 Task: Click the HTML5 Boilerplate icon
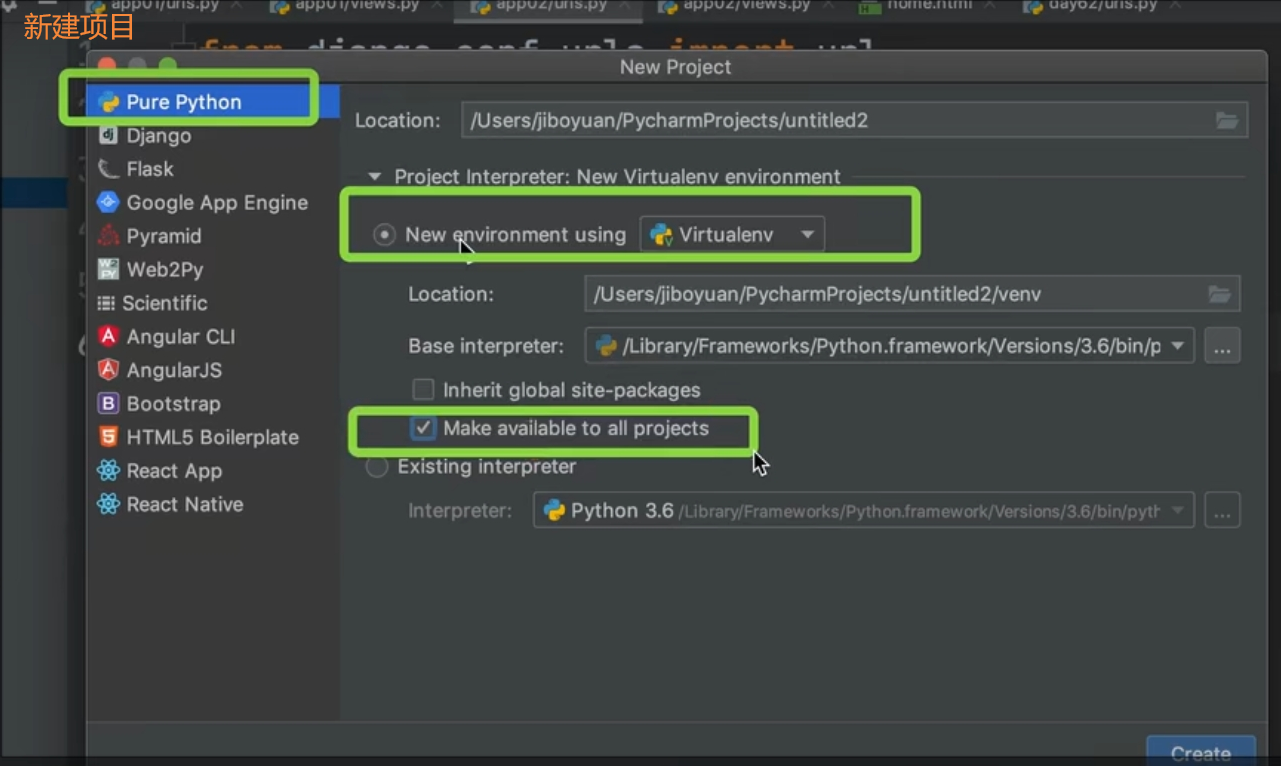108,437
